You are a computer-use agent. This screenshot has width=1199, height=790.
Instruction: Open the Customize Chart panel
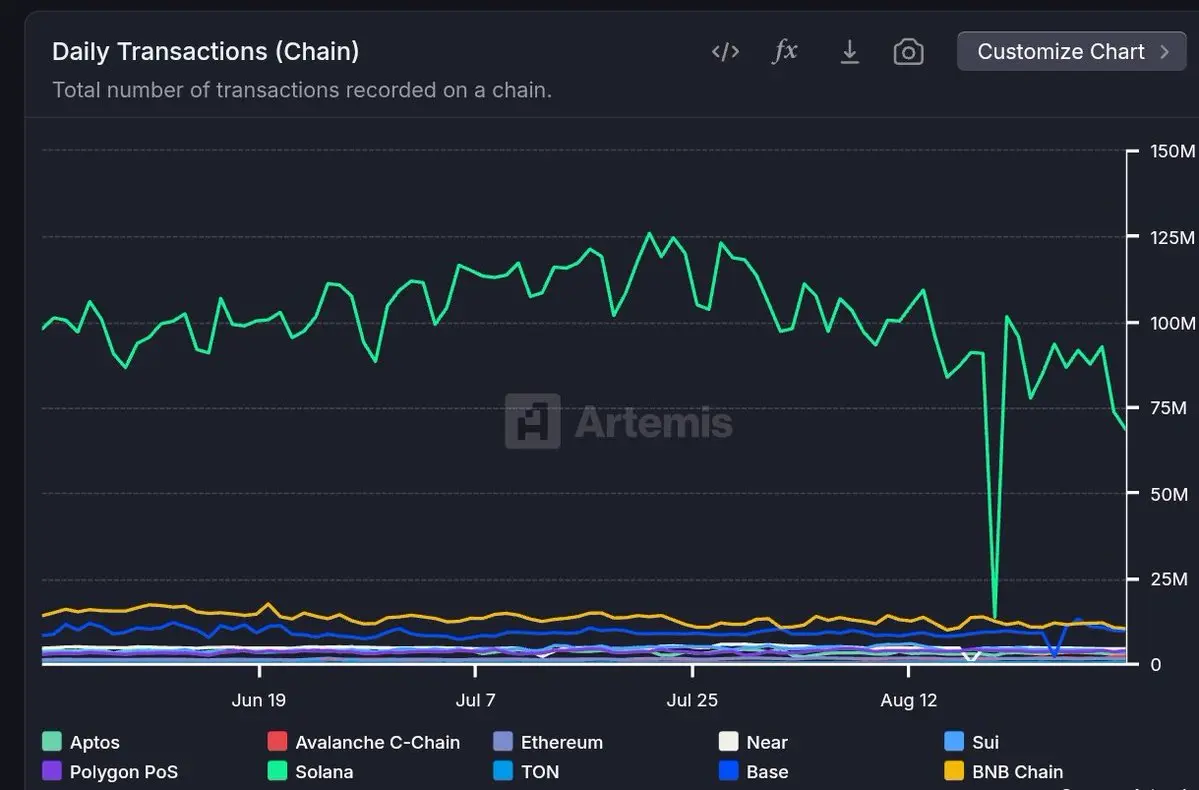1071,51
